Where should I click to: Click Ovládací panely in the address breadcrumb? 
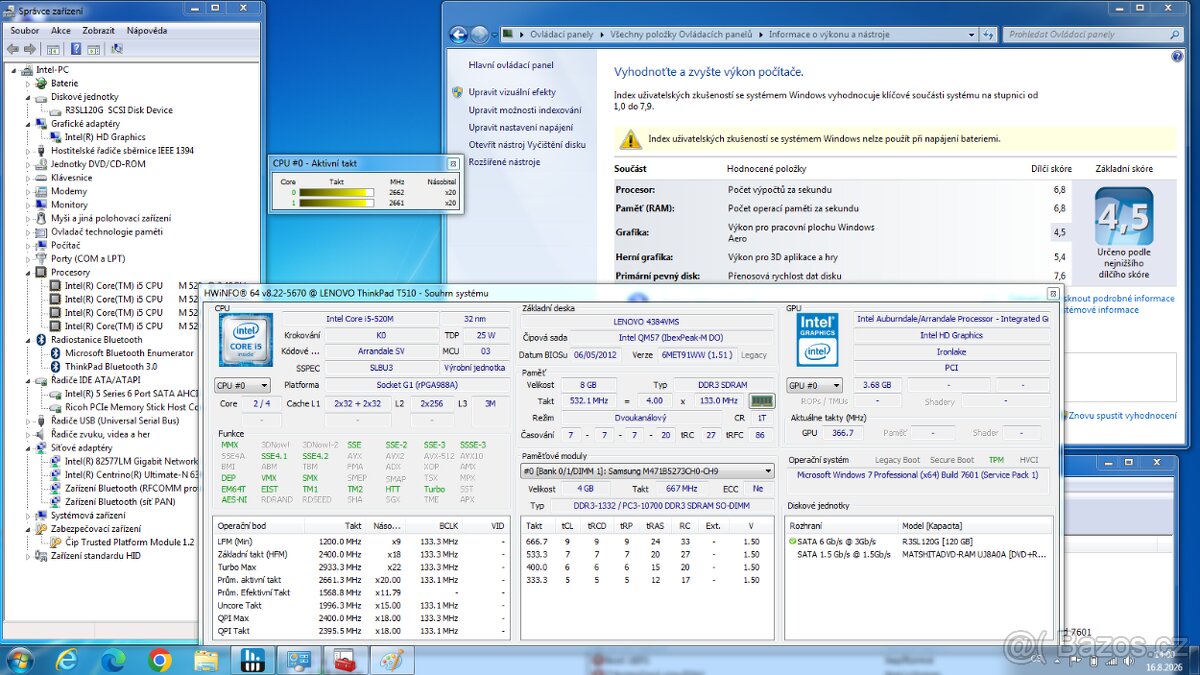(561, 34)
